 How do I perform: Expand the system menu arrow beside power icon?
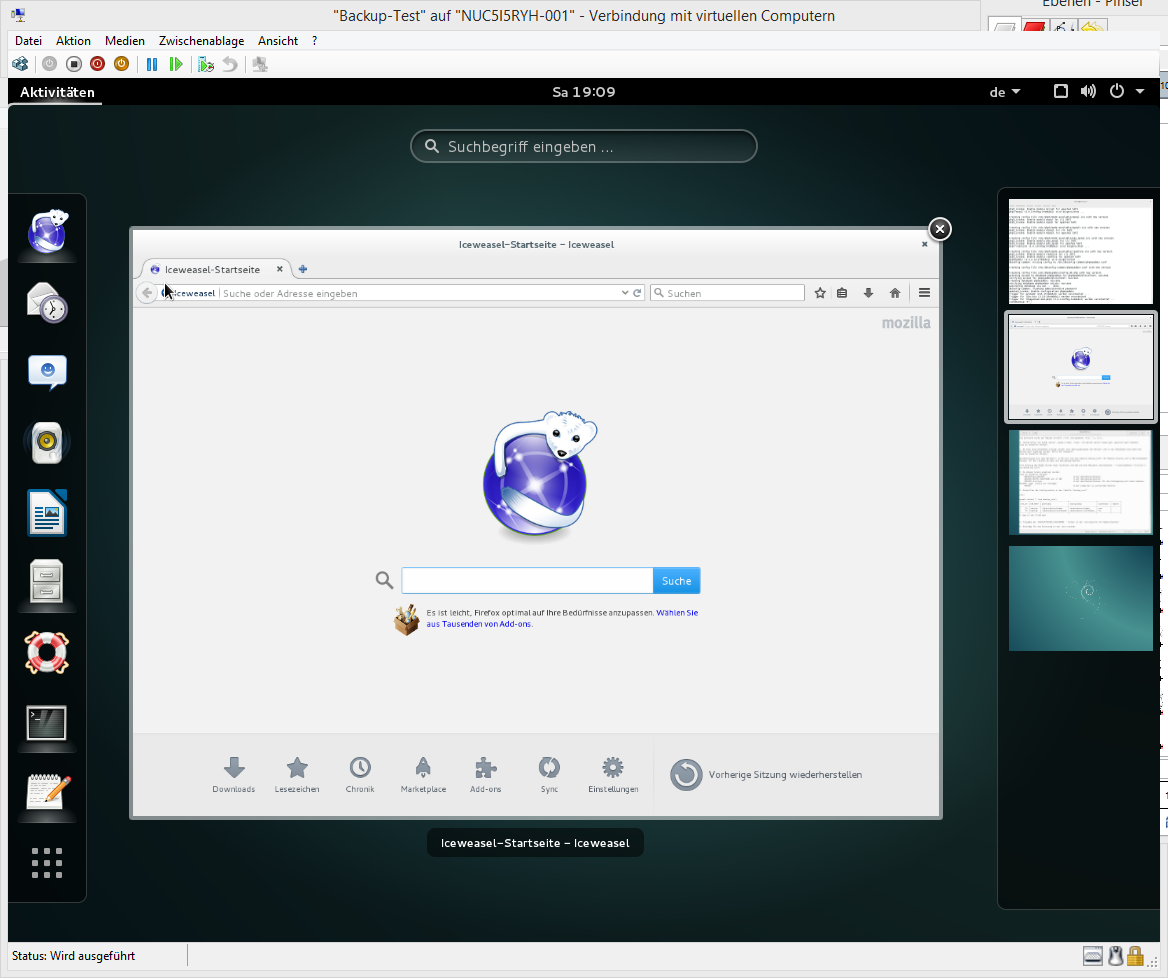tap(1140, 92)
